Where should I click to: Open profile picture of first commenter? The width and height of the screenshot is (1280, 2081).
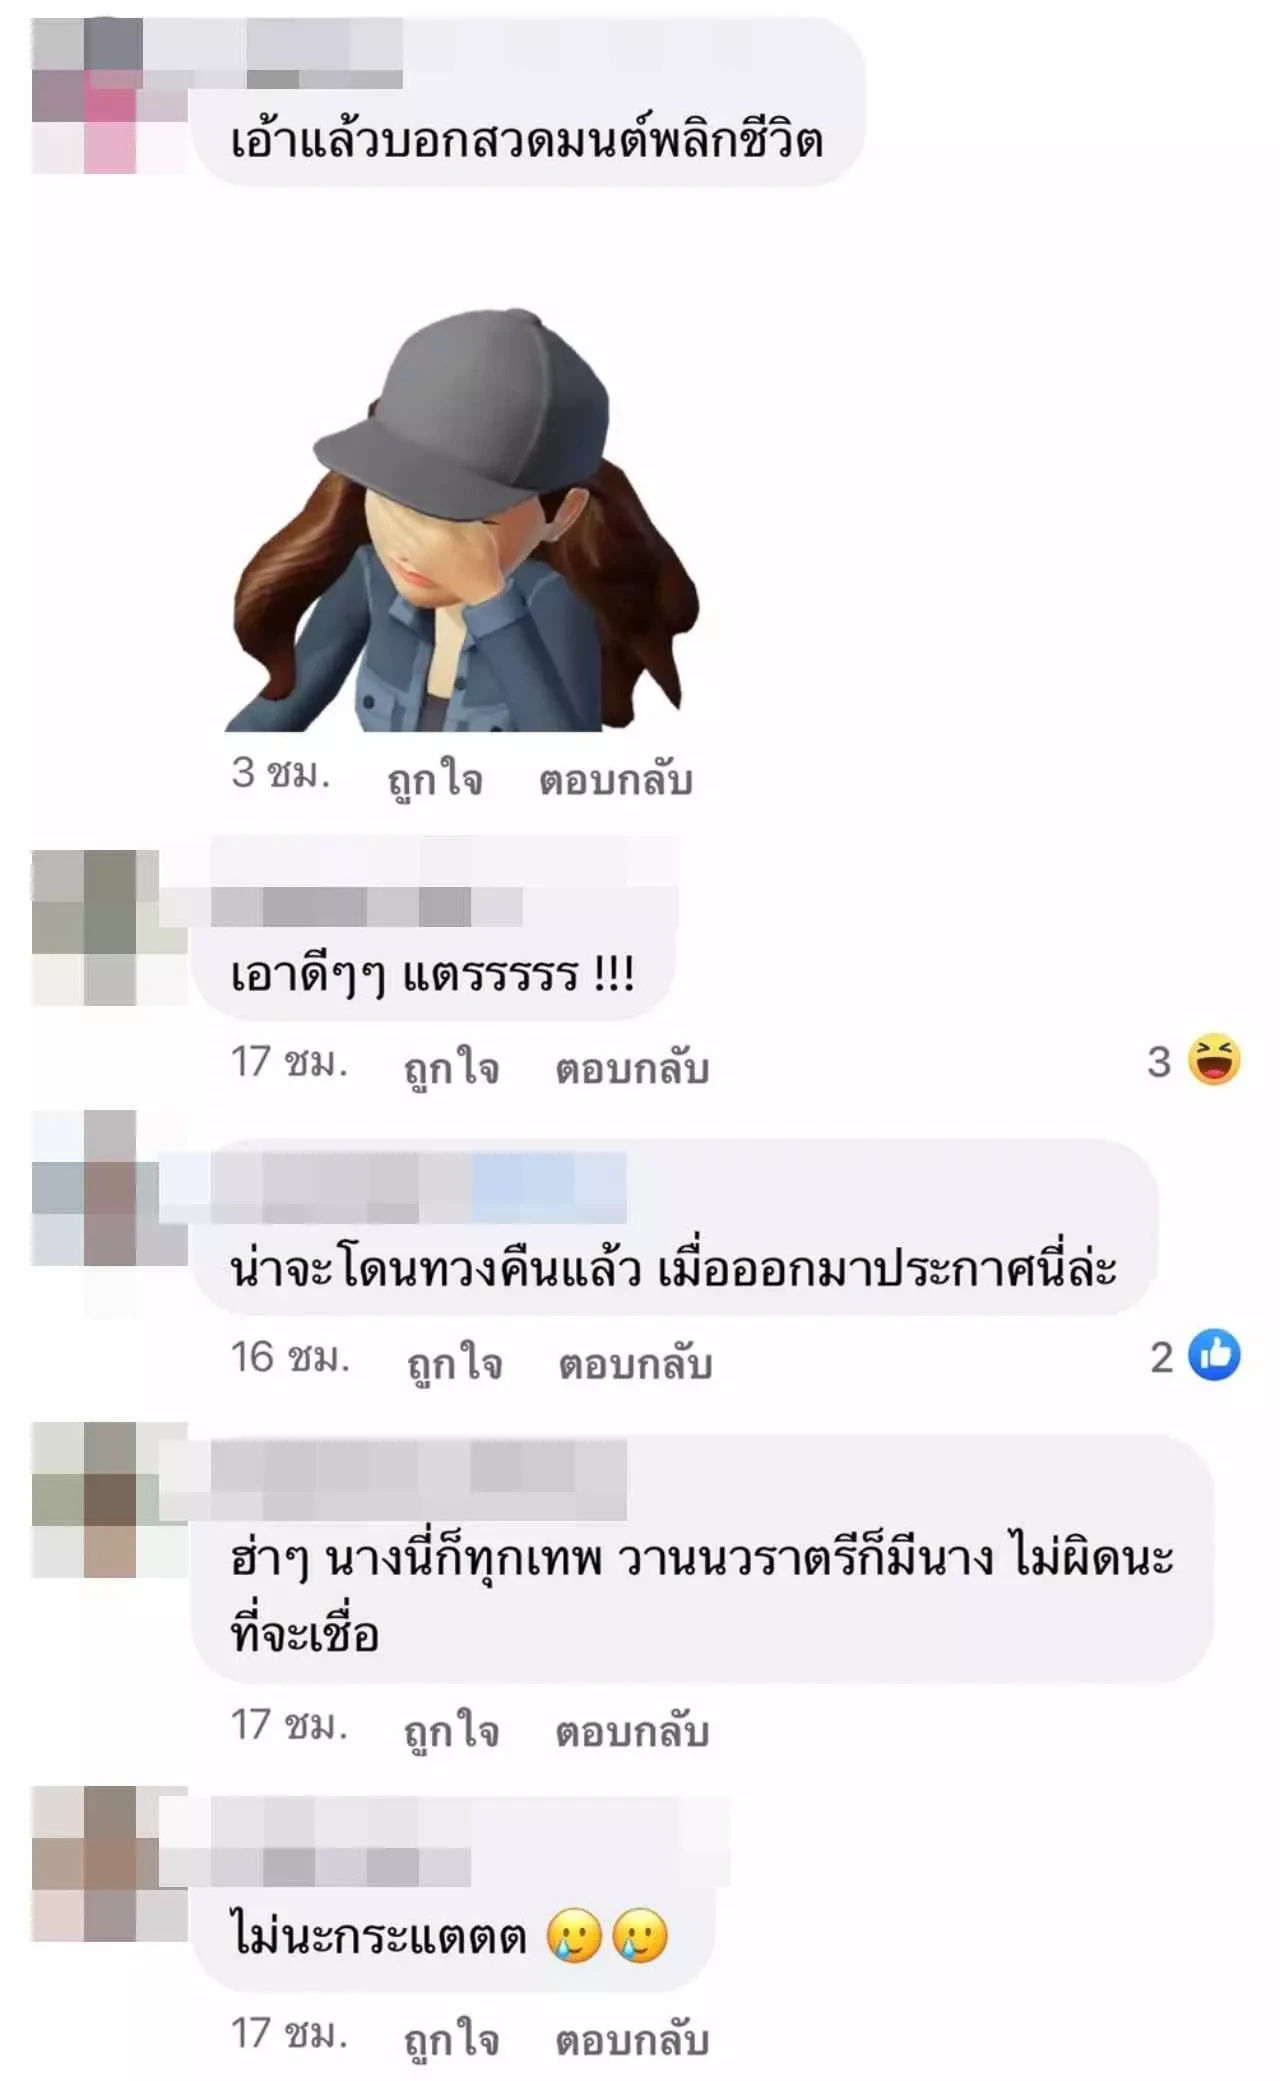click(x=109, y=96)
